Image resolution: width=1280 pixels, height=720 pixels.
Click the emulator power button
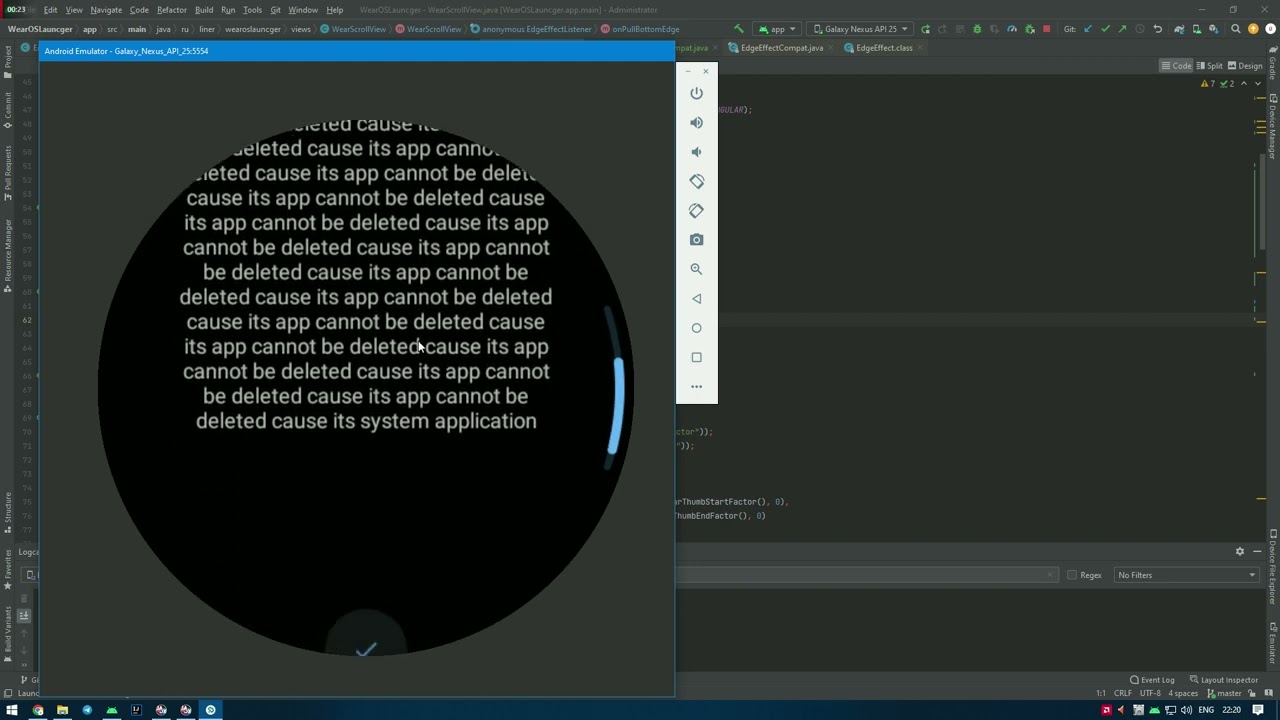696,93
